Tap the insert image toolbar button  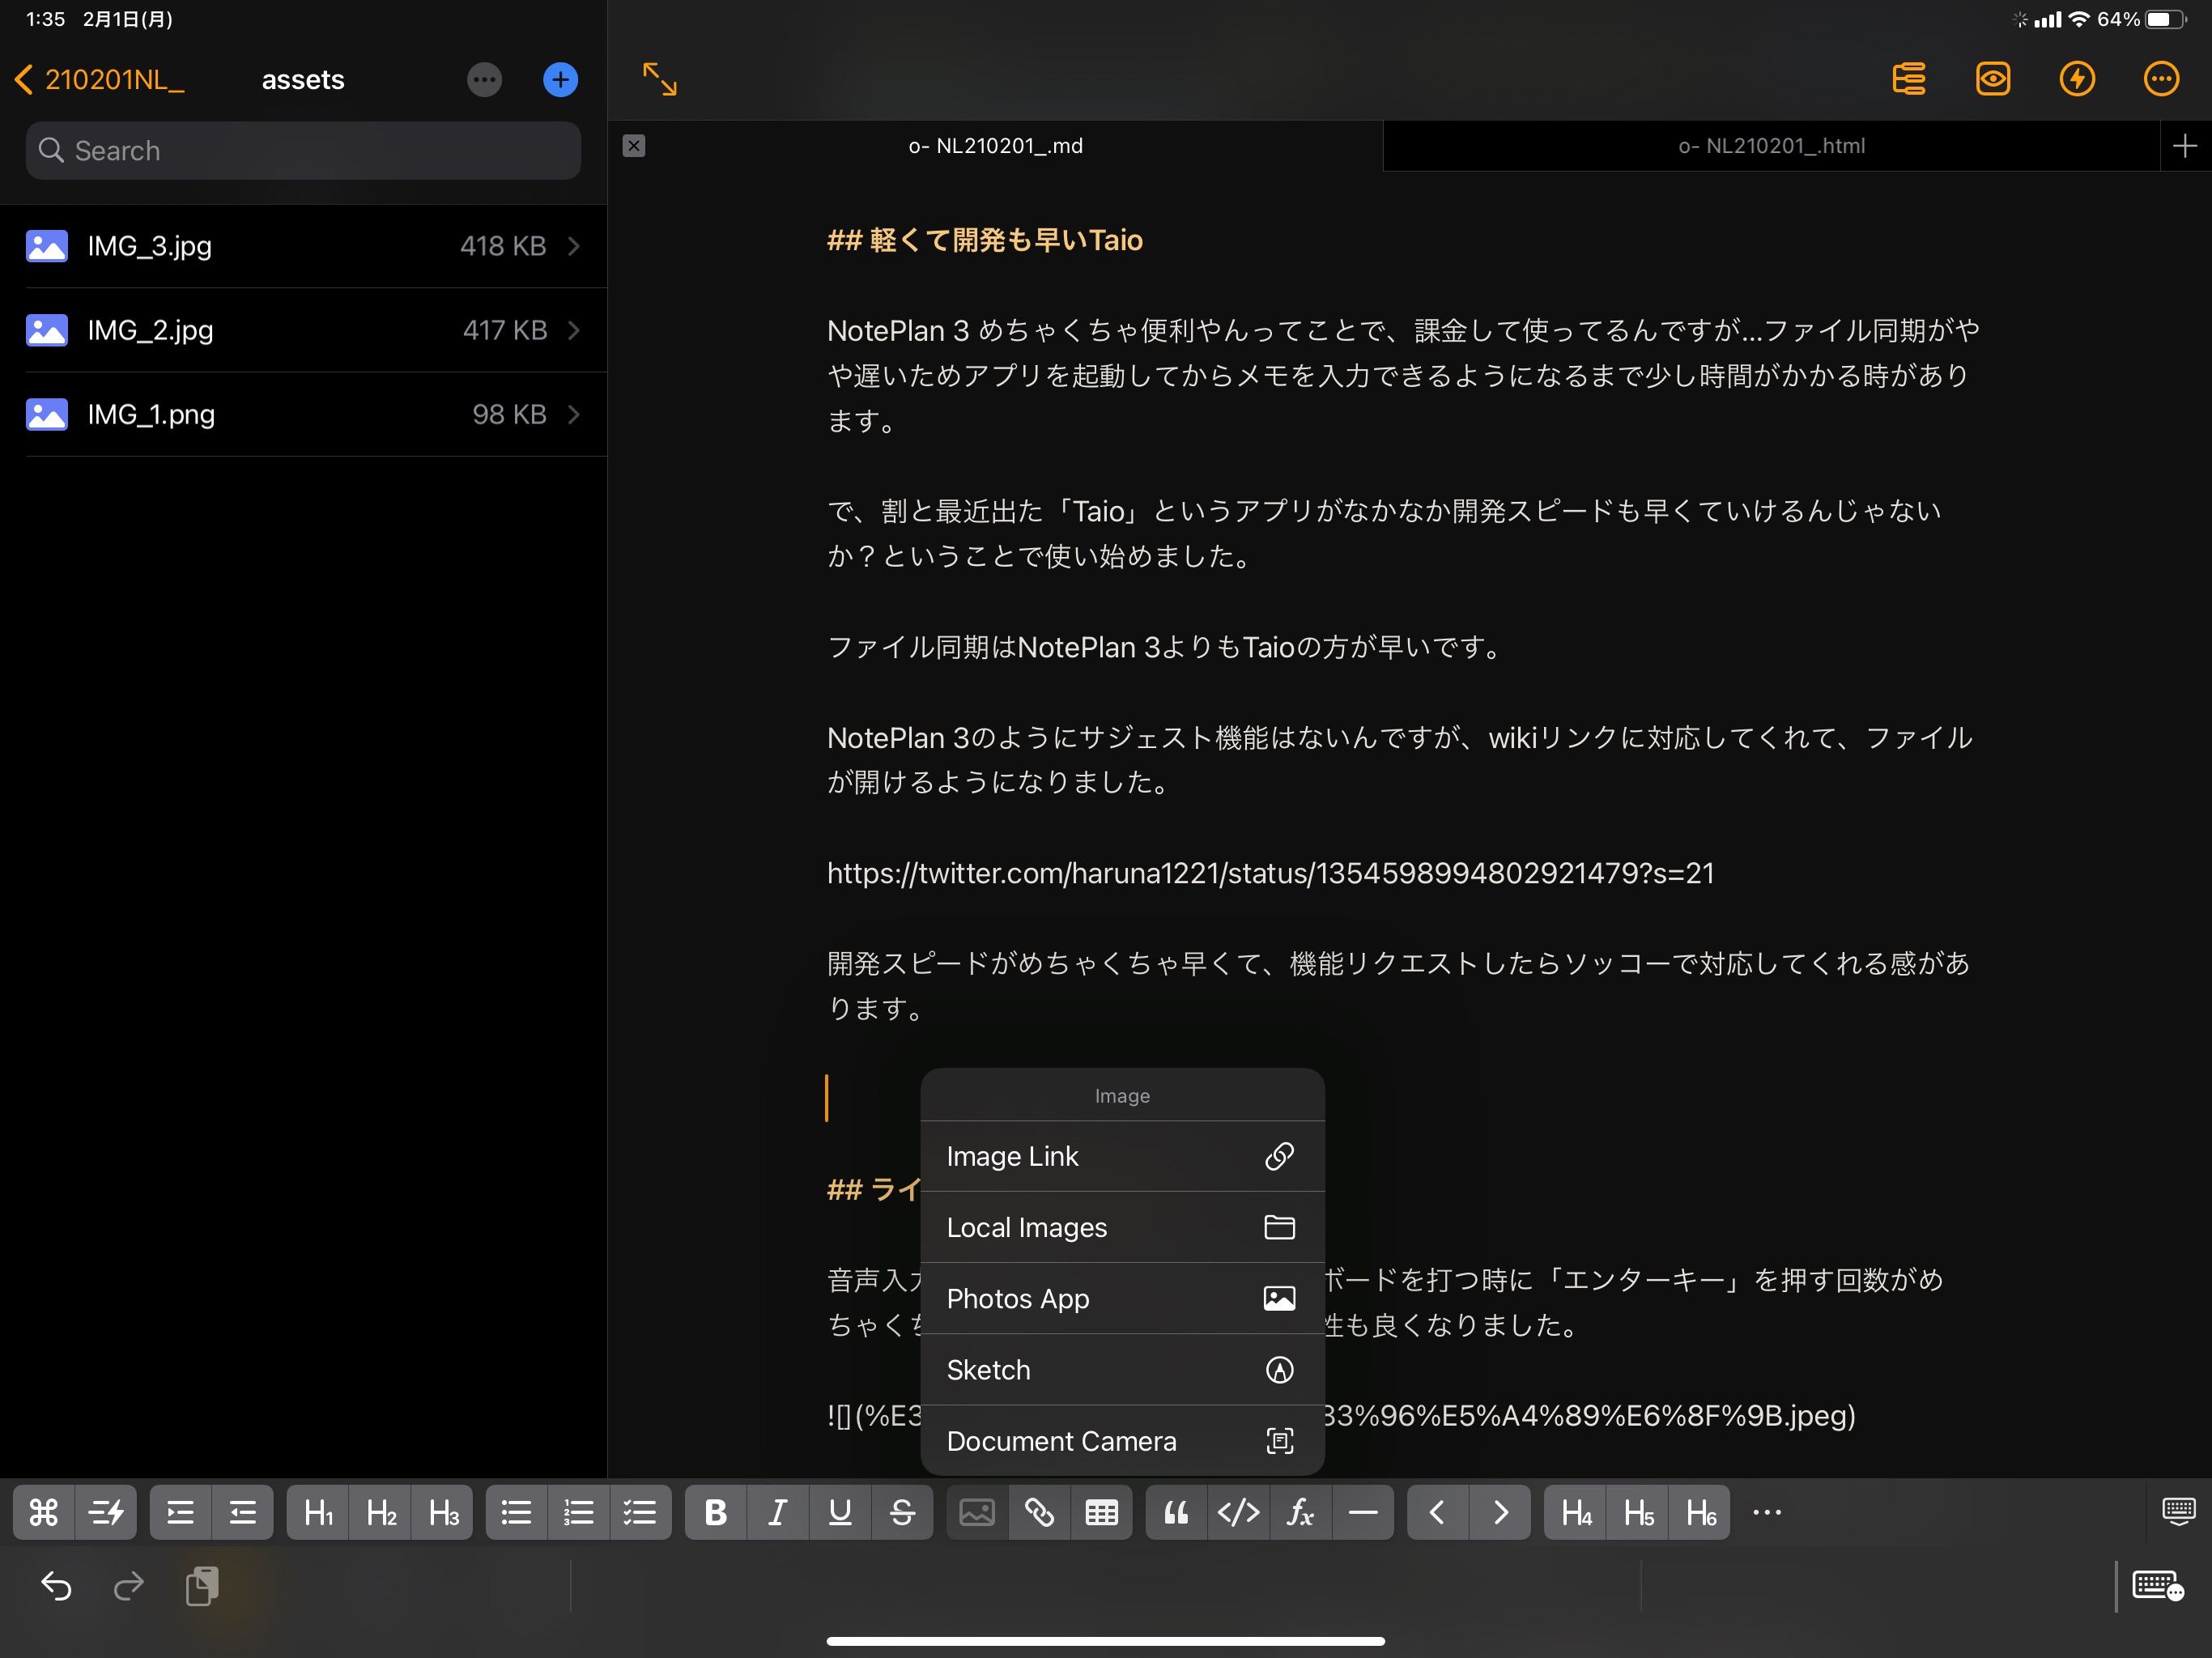tap(977, 1512)
